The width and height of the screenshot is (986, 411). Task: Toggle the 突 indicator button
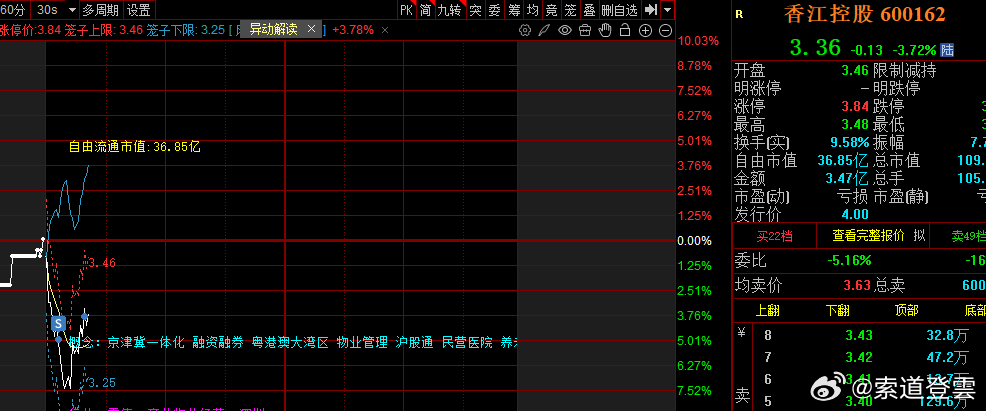[475, 10]
